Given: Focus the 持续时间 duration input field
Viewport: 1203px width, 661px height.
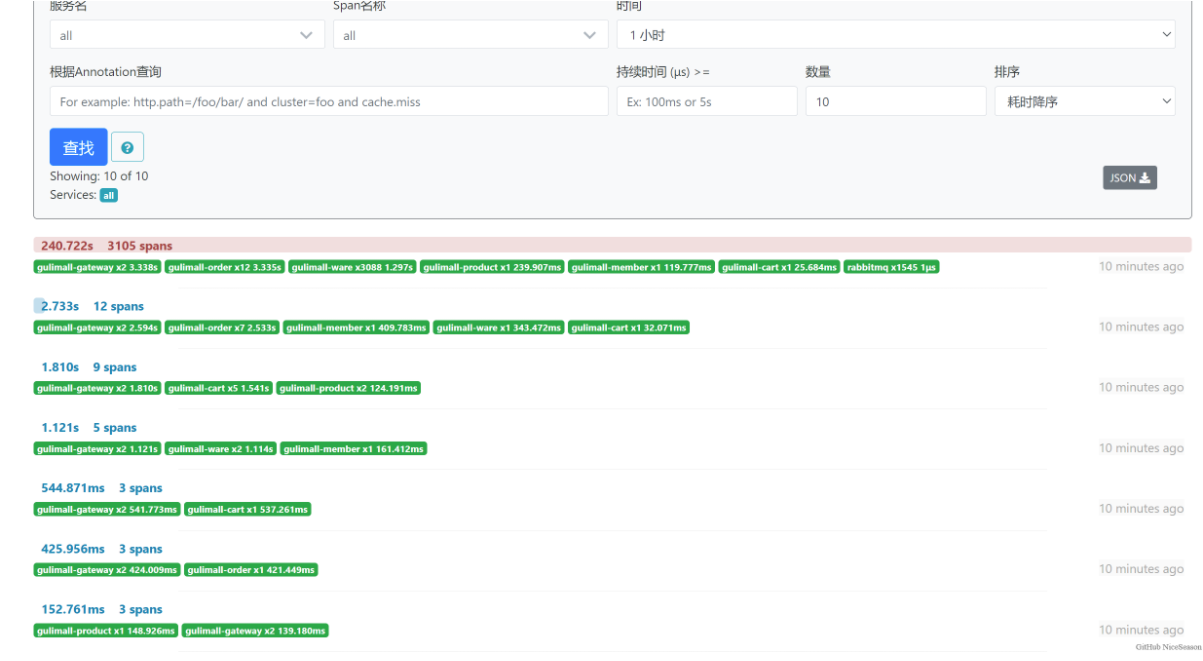Looking at the screenshot, I should (707, 101).
